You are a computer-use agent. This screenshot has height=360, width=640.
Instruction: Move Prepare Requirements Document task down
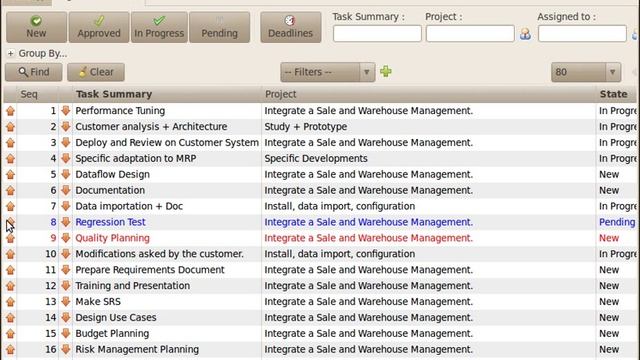coord(66,270)
